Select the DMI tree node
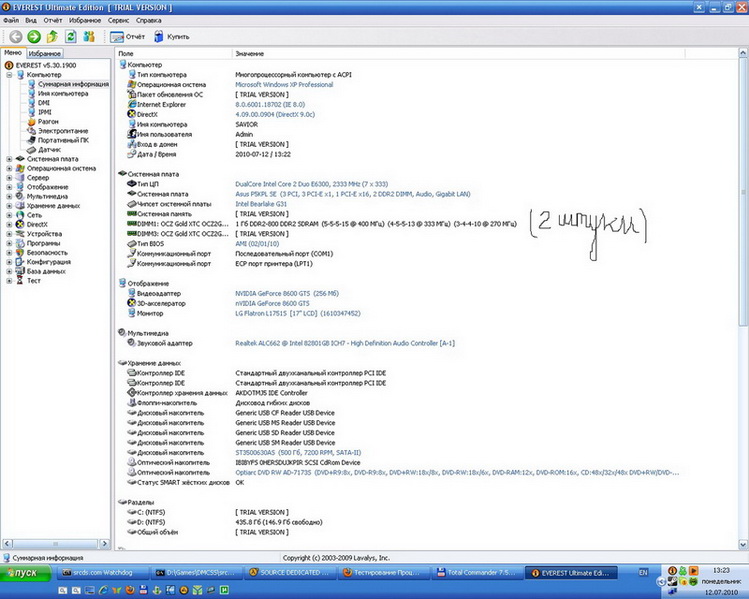The height and width of the screenshot is (599, 749). tap(43, 102)
